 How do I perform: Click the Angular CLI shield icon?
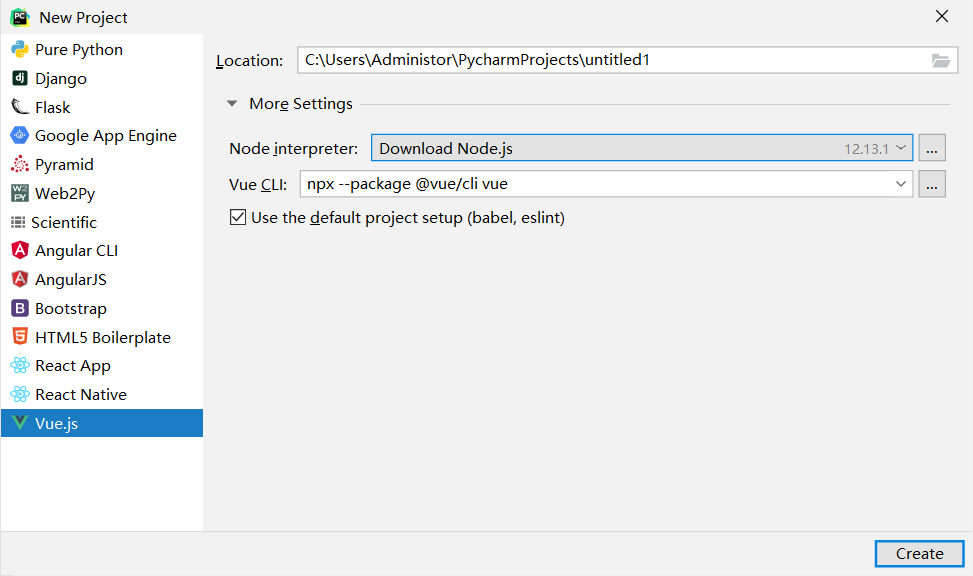click(20, 250)
